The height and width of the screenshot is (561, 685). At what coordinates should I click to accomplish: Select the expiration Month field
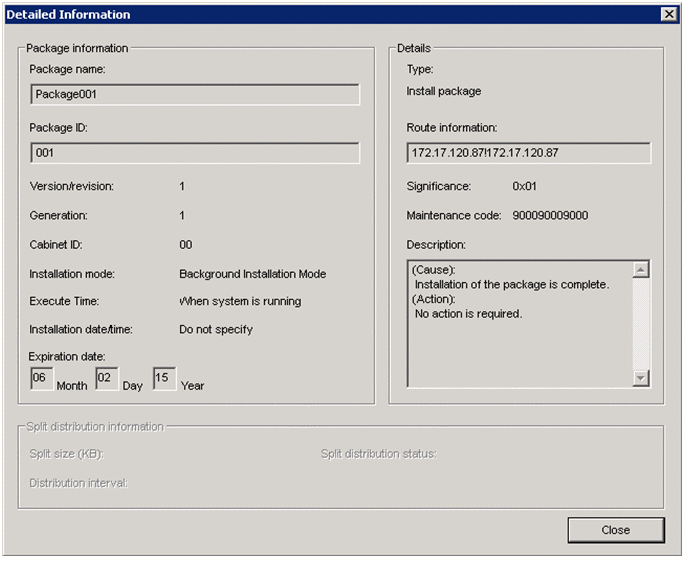click(x=41, y=379)
